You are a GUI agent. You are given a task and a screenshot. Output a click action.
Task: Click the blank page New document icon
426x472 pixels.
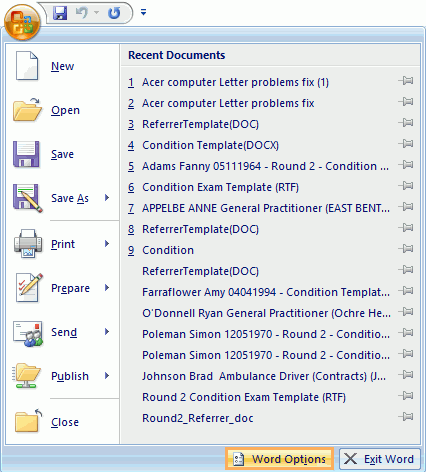point(27,66)
